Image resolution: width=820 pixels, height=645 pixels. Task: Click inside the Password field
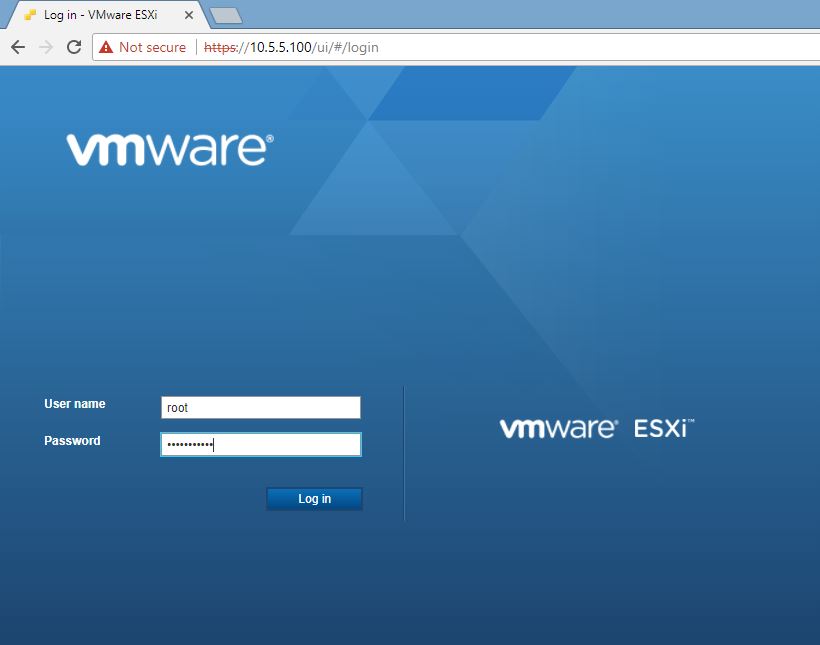(260, 444)
